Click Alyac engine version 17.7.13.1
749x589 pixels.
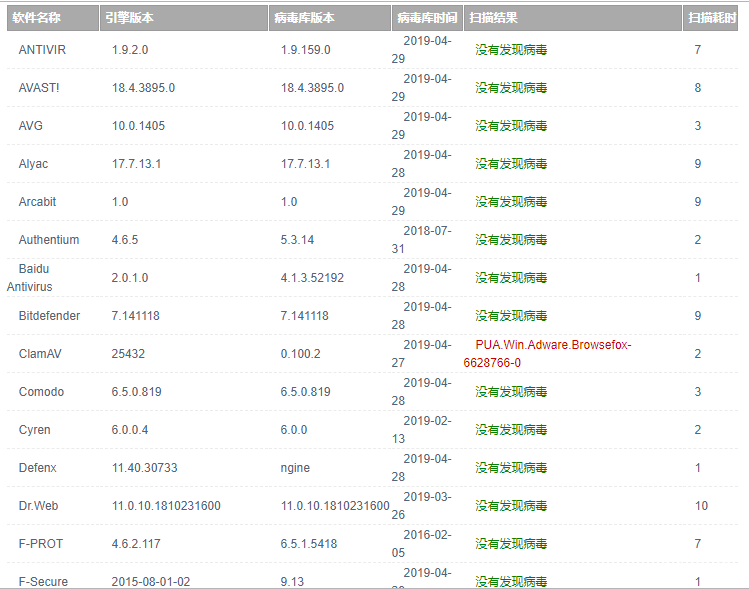(x=137, y=164)
